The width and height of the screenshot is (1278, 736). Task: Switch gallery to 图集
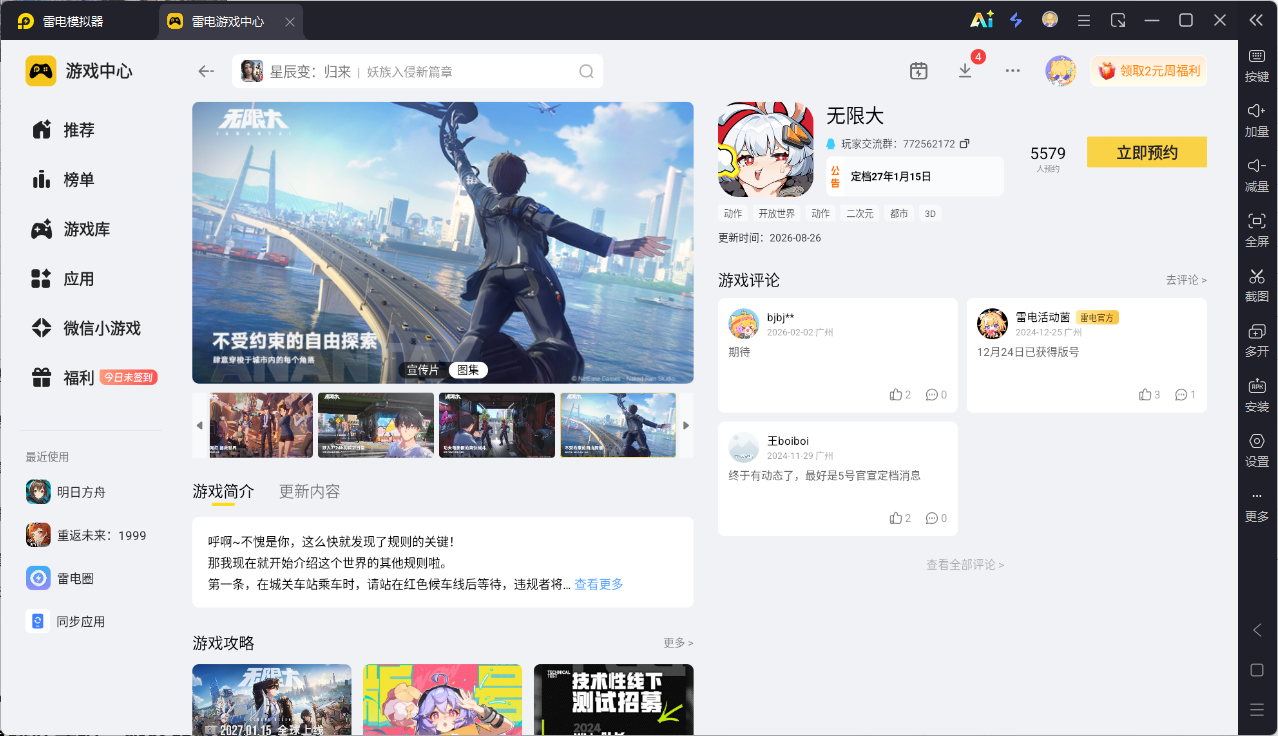467,370
